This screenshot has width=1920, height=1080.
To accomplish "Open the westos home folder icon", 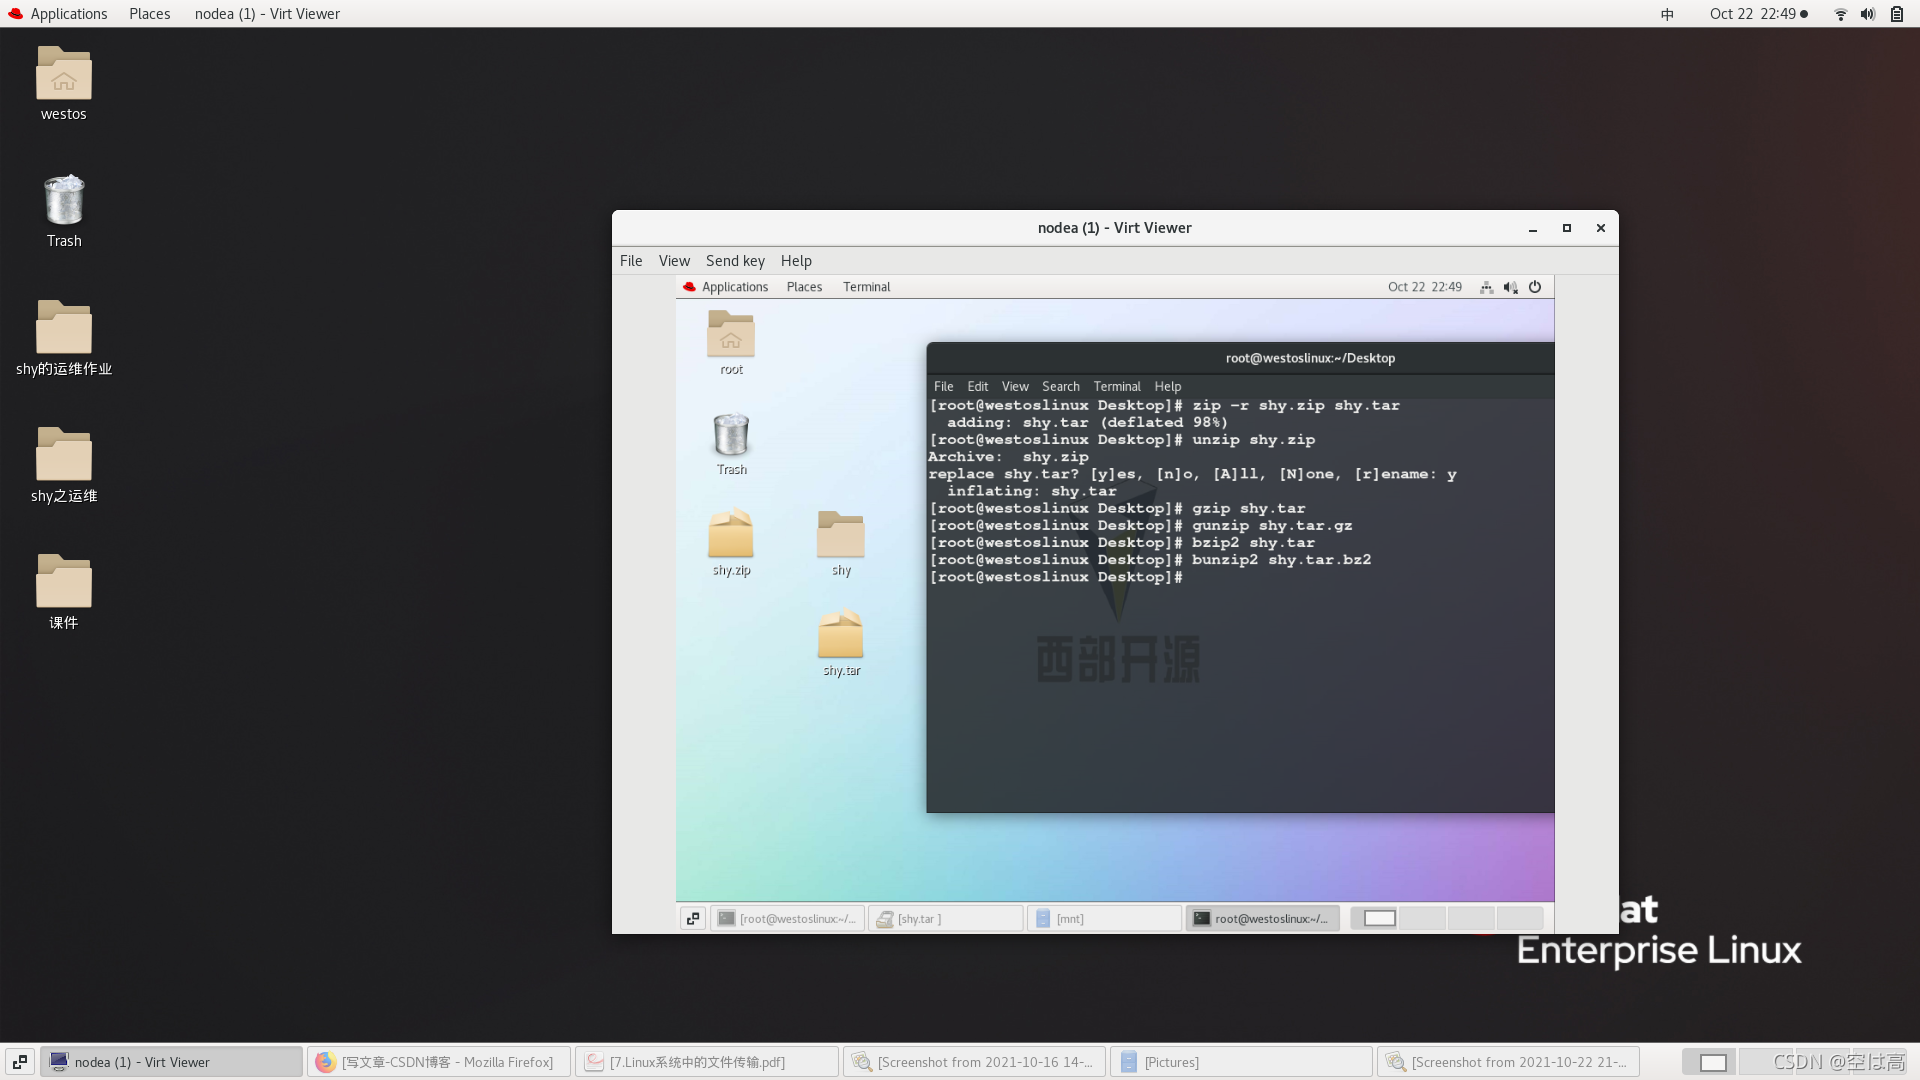I will pos(64,74).
